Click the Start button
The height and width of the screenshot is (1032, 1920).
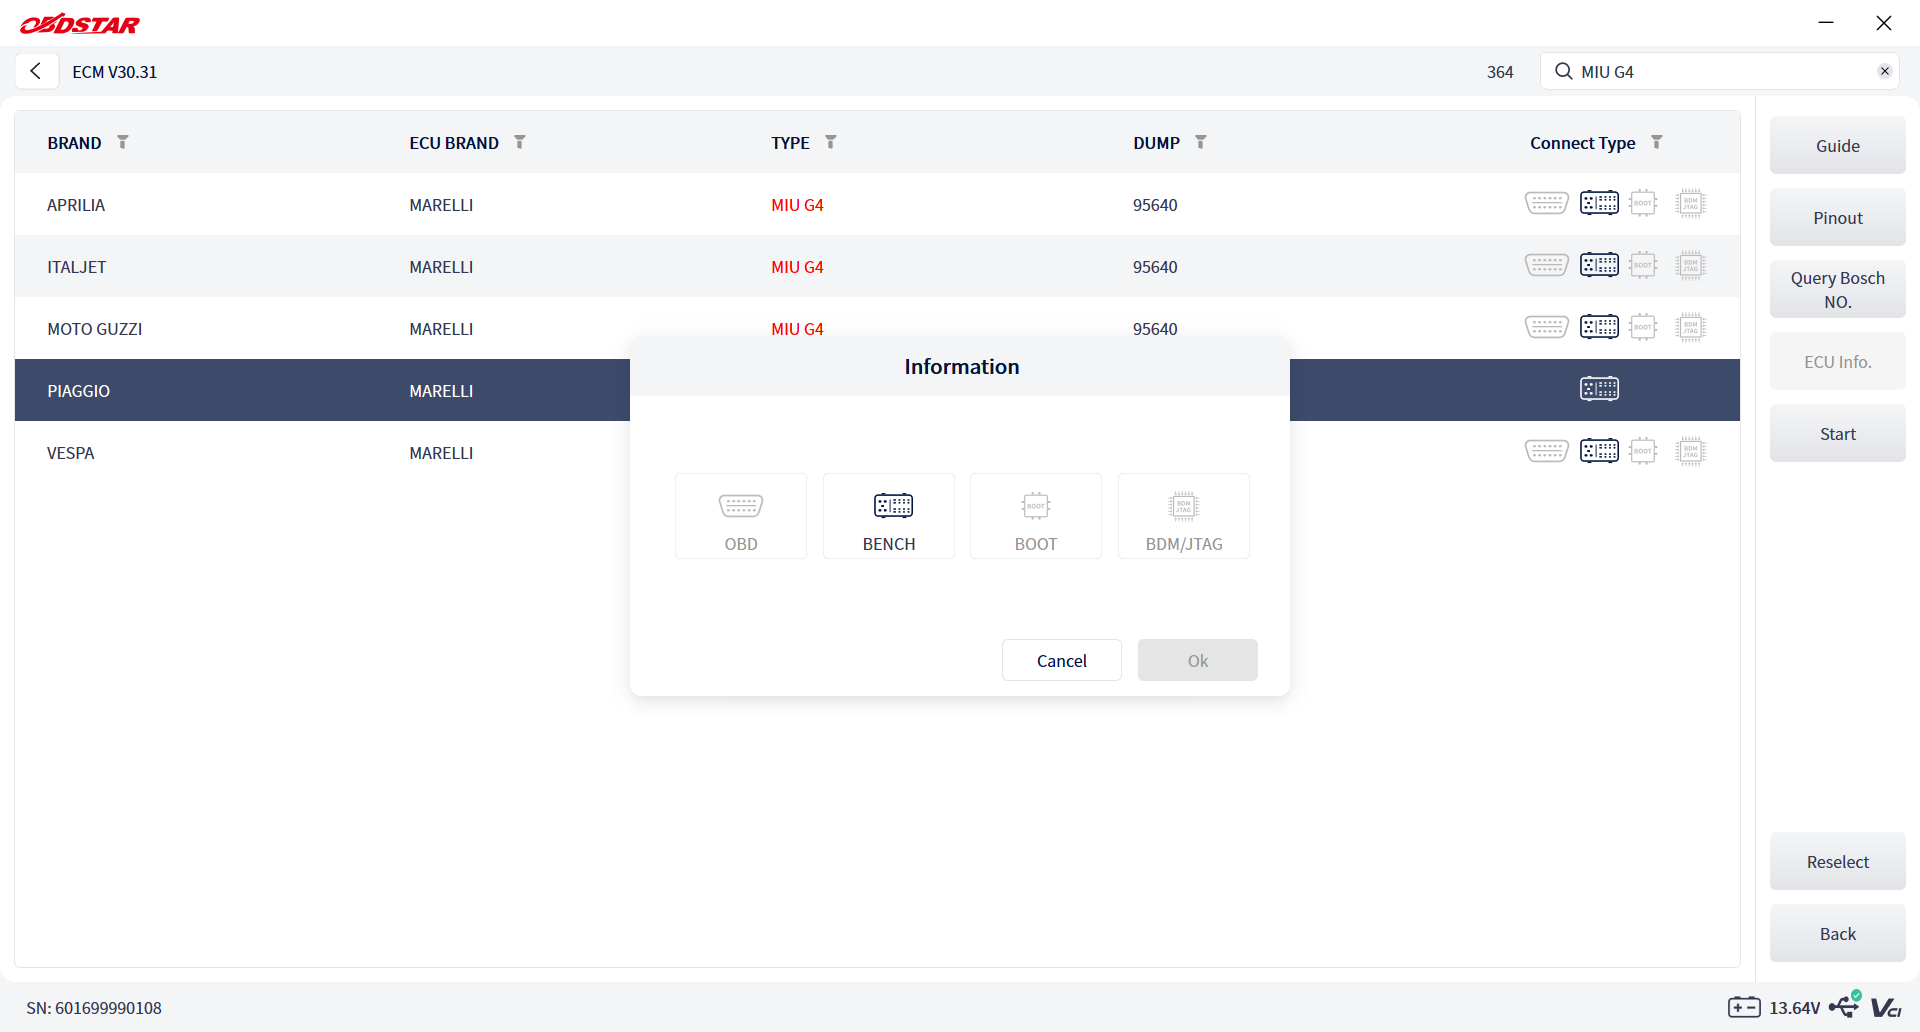1838,433
